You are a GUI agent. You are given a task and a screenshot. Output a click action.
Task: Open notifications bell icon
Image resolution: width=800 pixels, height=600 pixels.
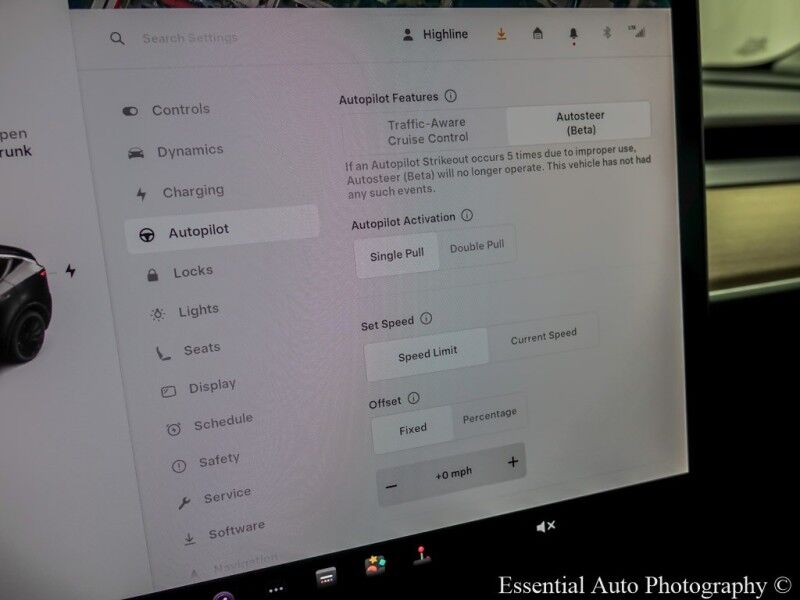[x=573, y=34]
